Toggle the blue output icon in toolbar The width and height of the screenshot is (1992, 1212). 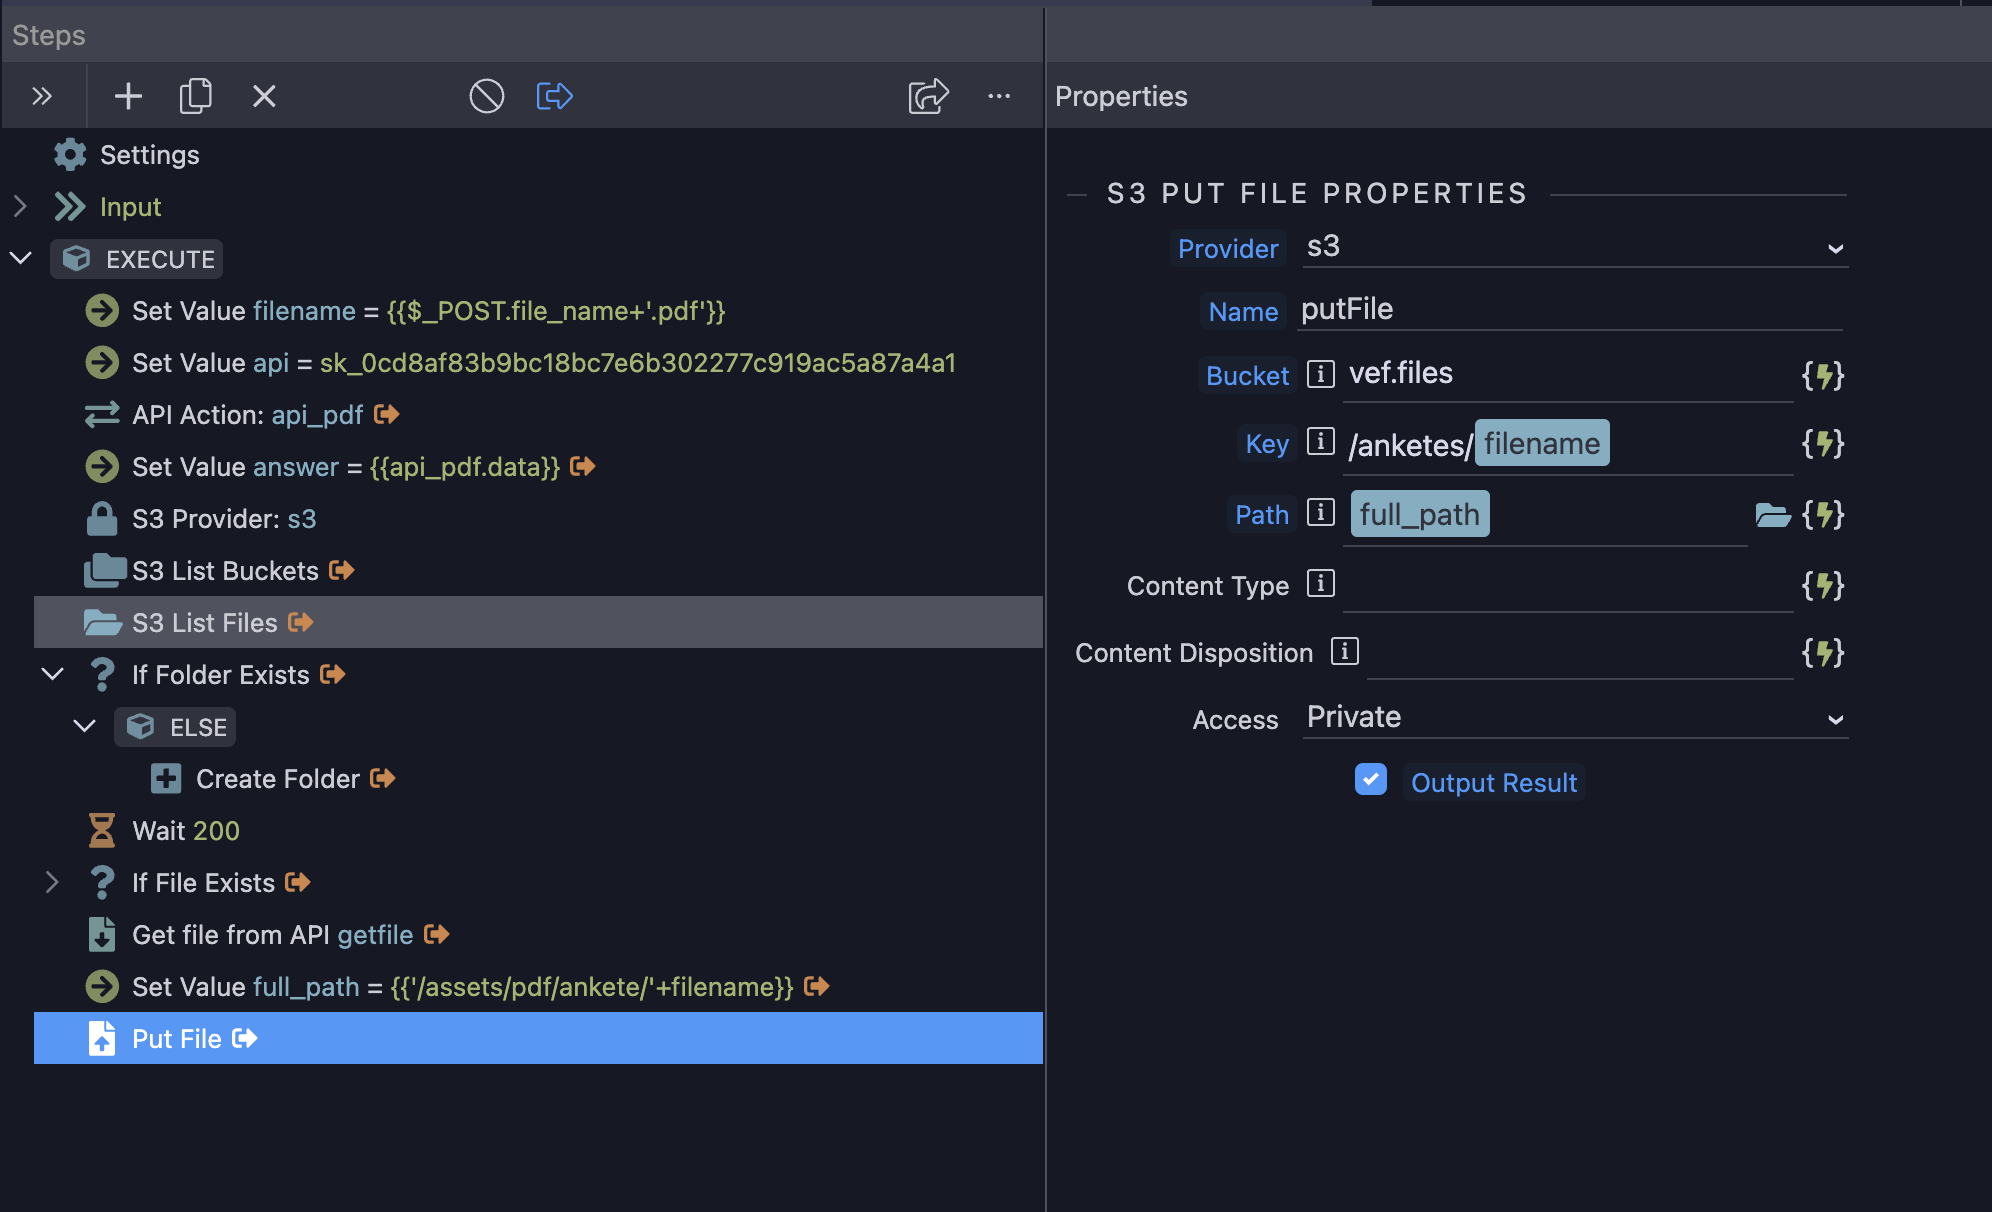(x=555, y=96)
